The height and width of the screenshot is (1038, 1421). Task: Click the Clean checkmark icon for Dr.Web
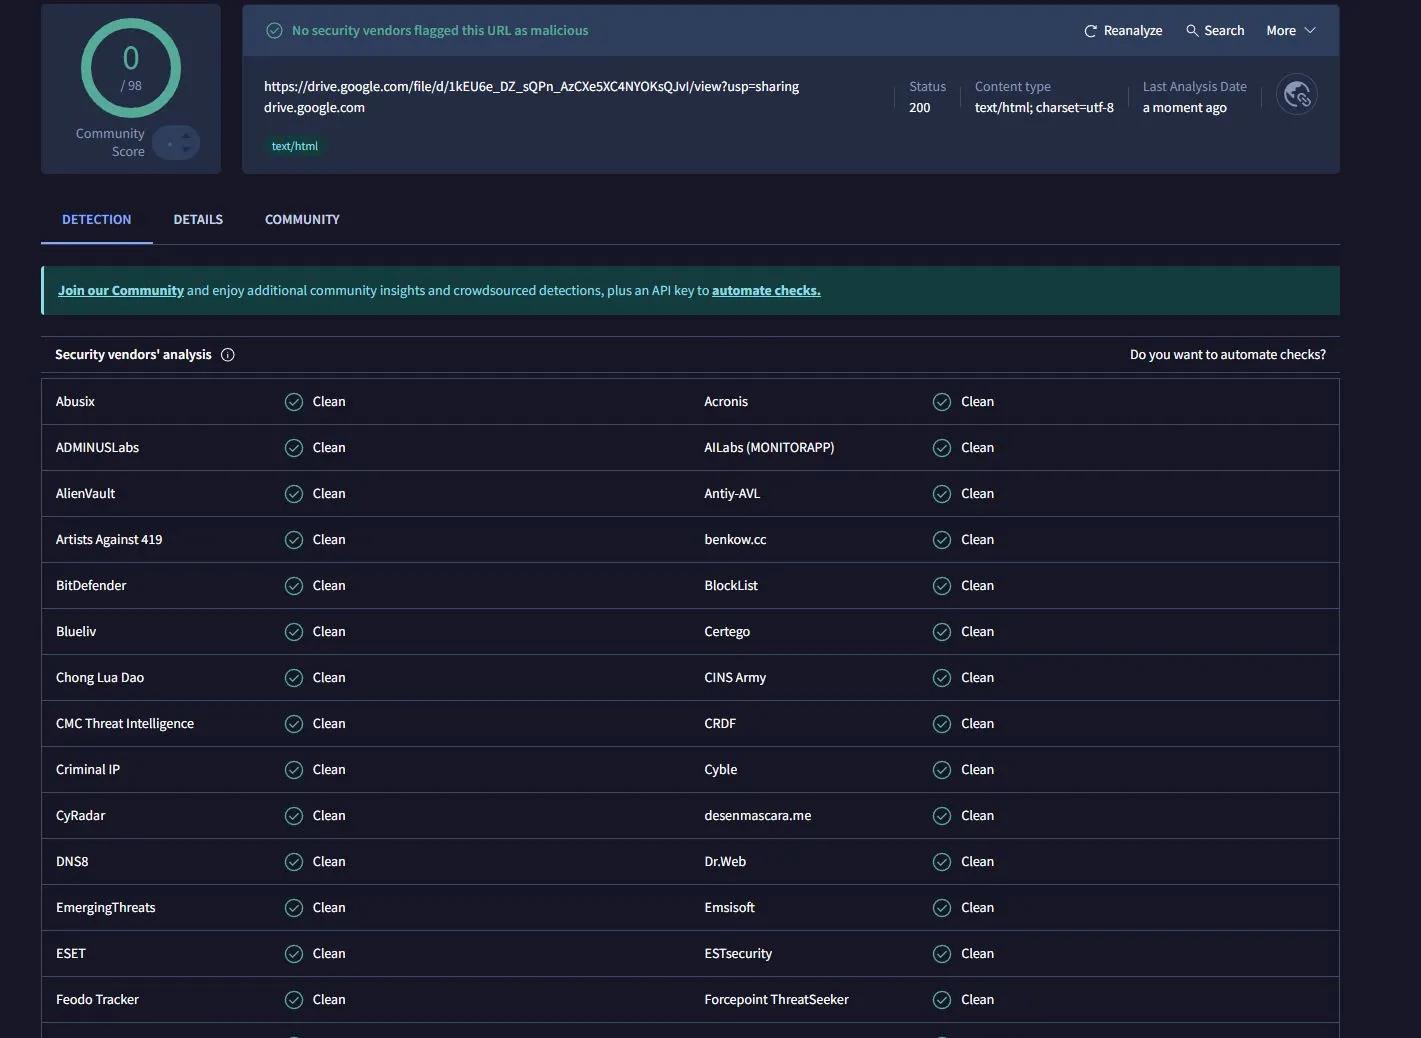(x=942, y=862)
